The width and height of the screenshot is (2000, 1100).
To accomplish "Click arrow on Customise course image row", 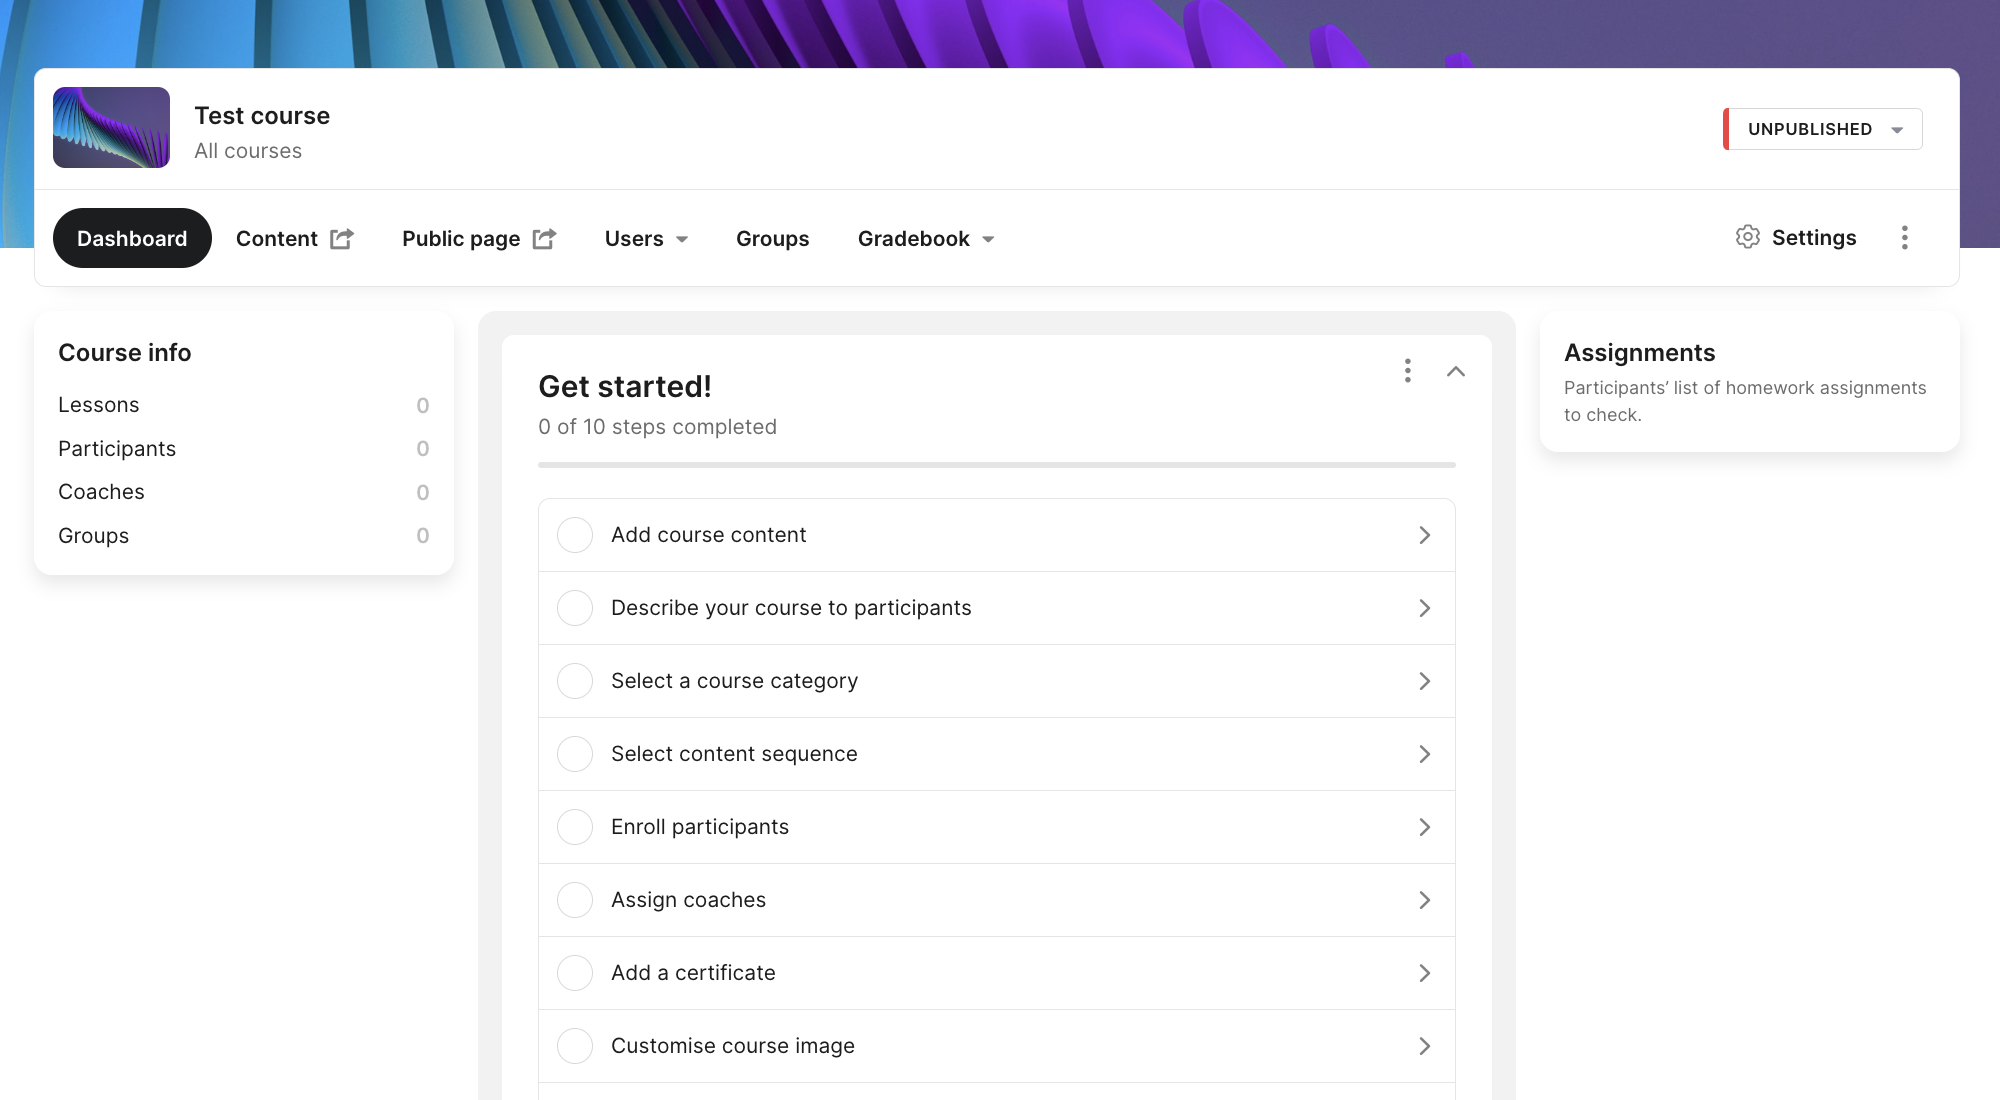I will [x=1424, y=1046].
